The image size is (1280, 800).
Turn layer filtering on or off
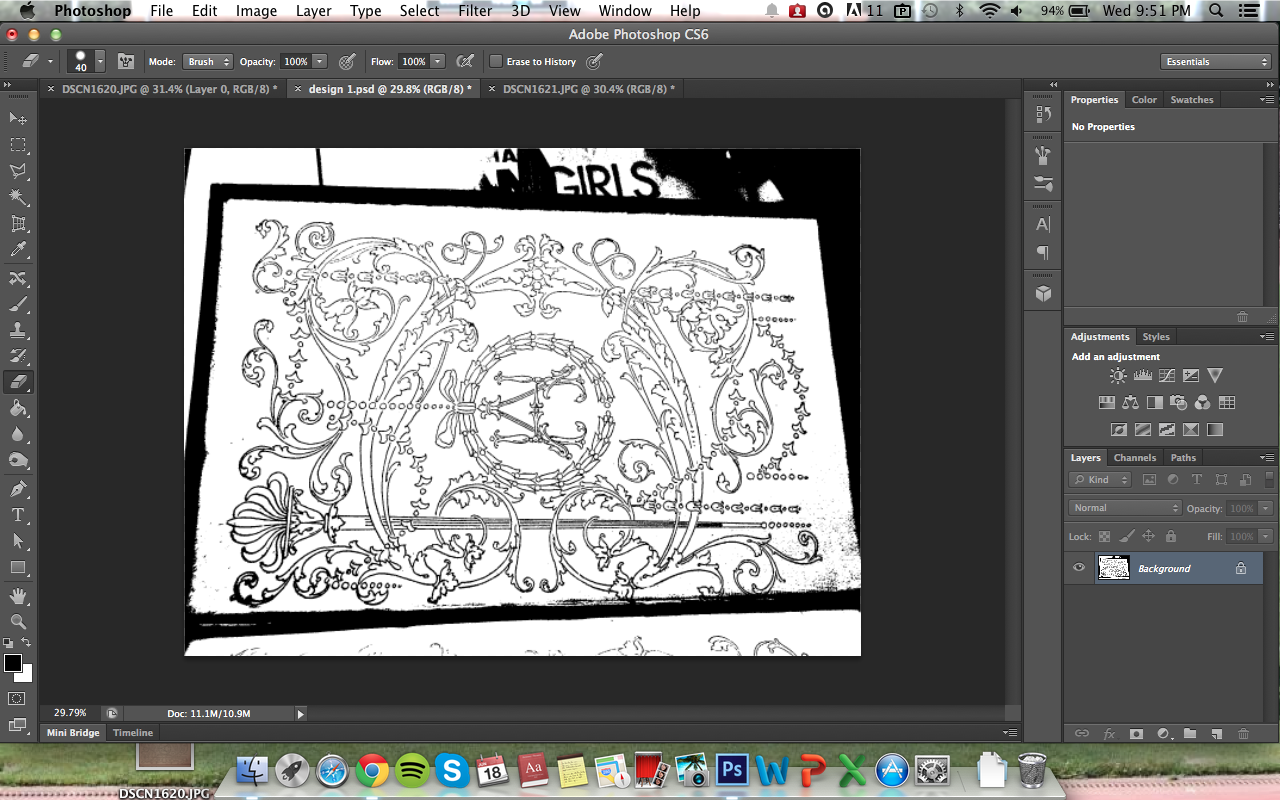1267,480
